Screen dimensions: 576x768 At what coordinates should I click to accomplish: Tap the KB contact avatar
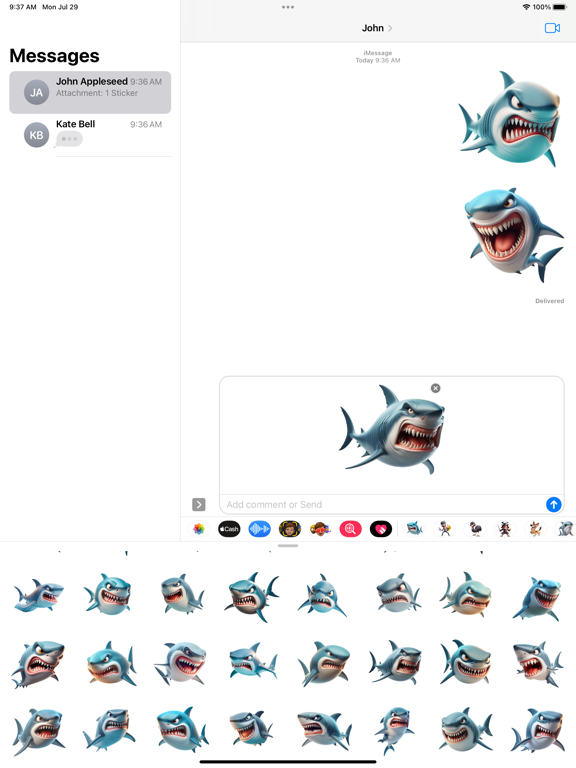36,135
